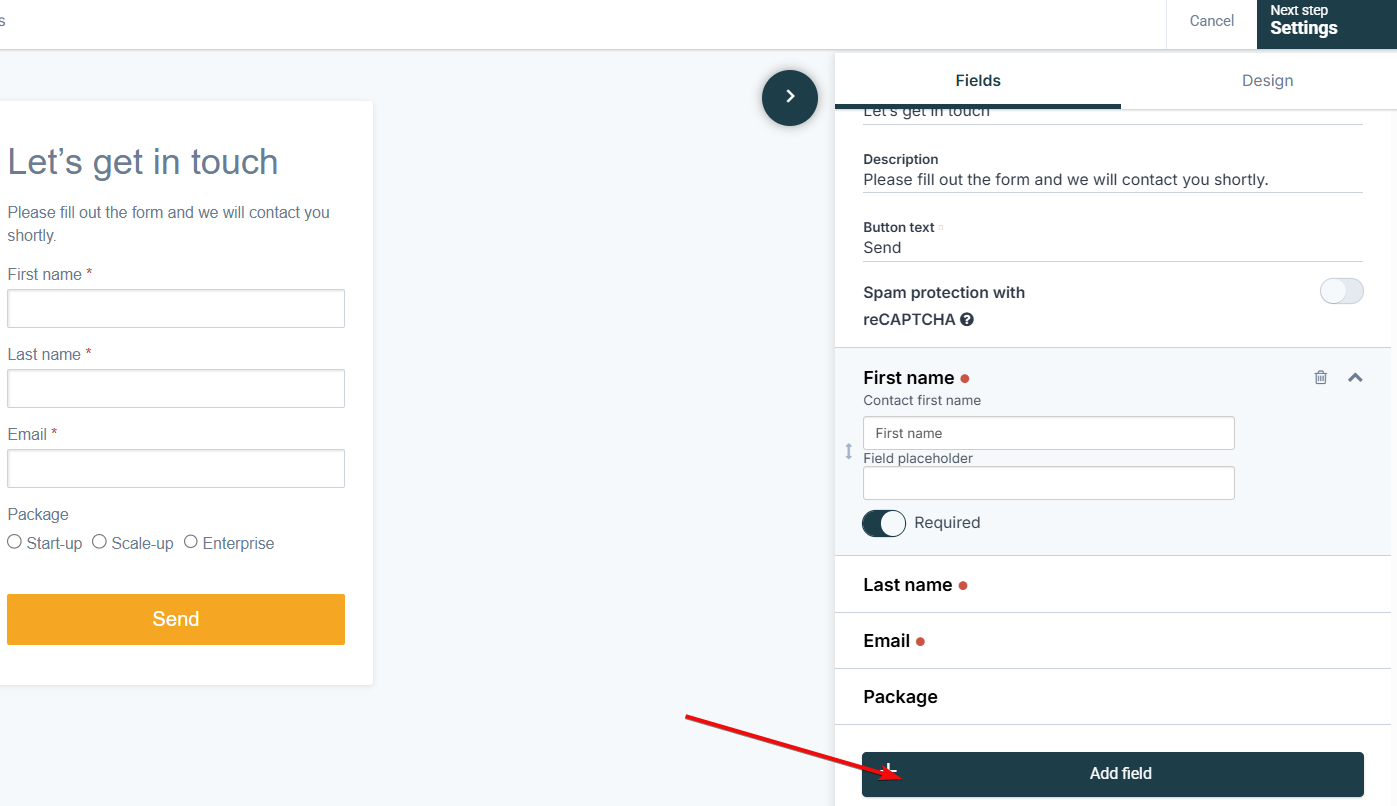Turn off the Required toggle
Image resolution: width=1397 pixels, height=806 pixels.
(x=884, y=523)
